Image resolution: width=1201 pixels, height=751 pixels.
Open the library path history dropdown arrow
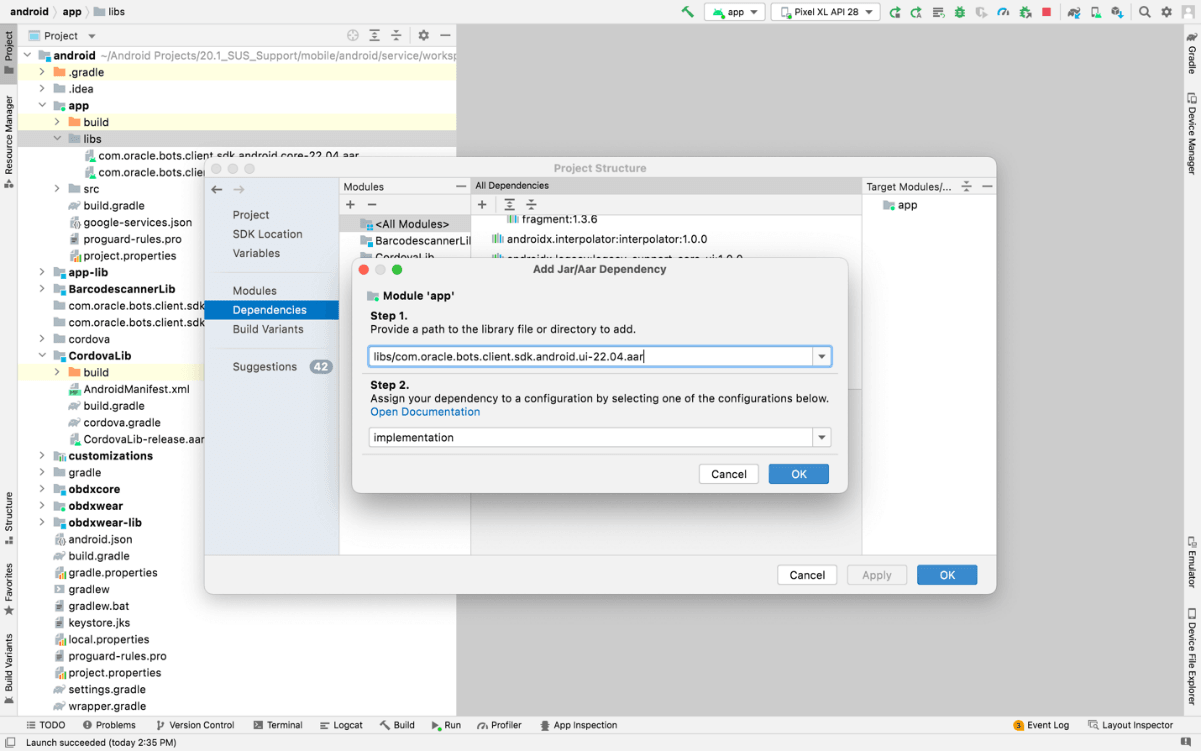[x=822, y=357]
